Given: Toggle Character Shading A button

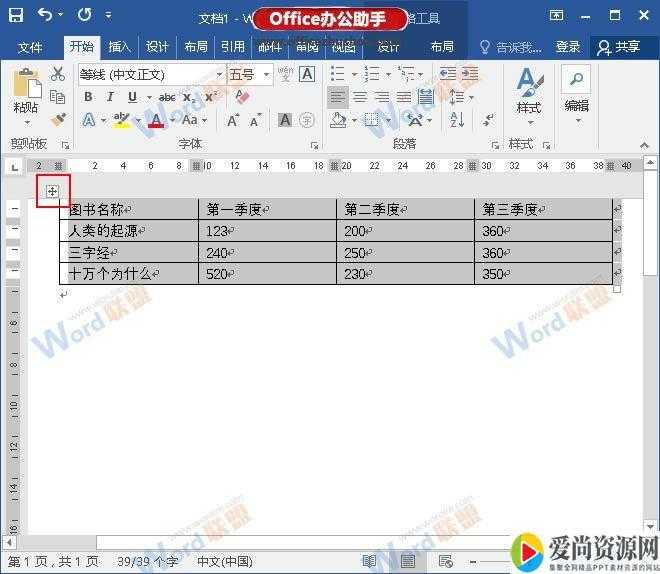Looking at the screenshot, I should pyautogui.click(x=285, y=120).
